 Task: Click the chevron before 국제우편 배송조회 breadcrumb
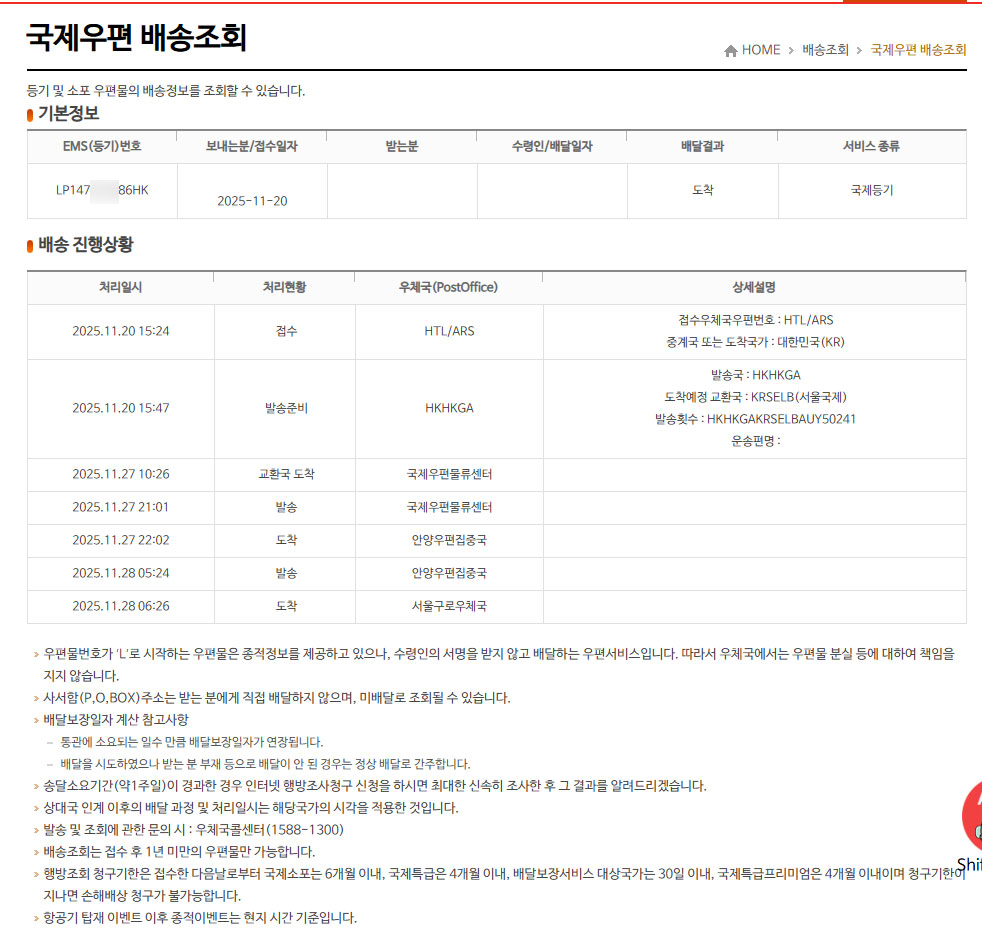click(x=859, y=50)
